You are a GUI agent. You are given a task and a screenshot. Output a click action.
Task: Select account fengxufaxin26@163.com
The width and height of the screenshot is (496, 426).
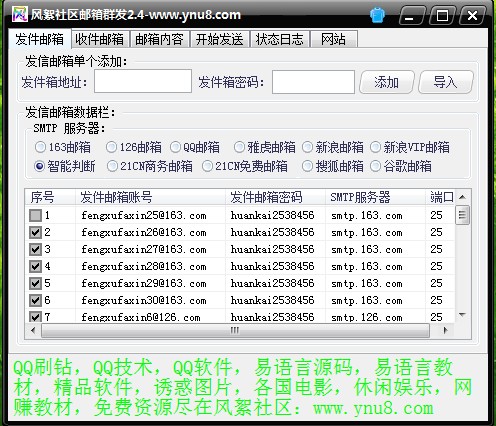coord(144,232)
